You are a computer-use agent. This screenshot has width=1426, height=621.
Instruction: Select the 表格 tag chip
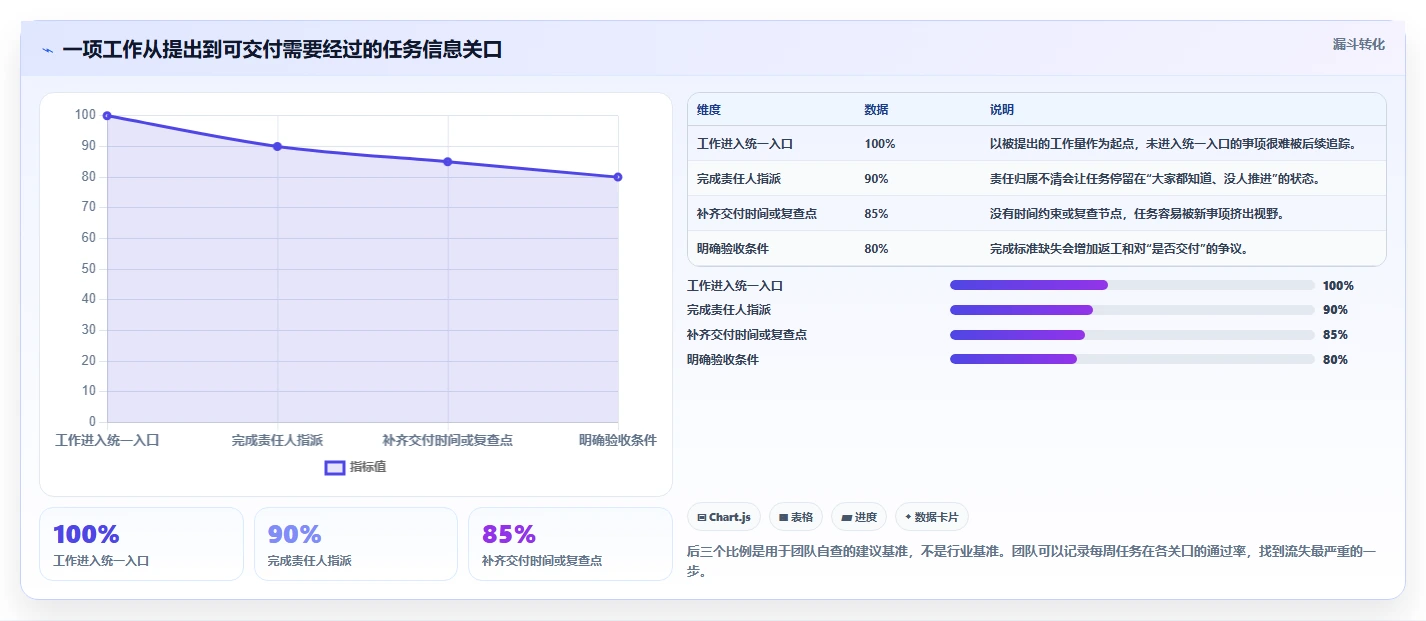coord(796,517)
